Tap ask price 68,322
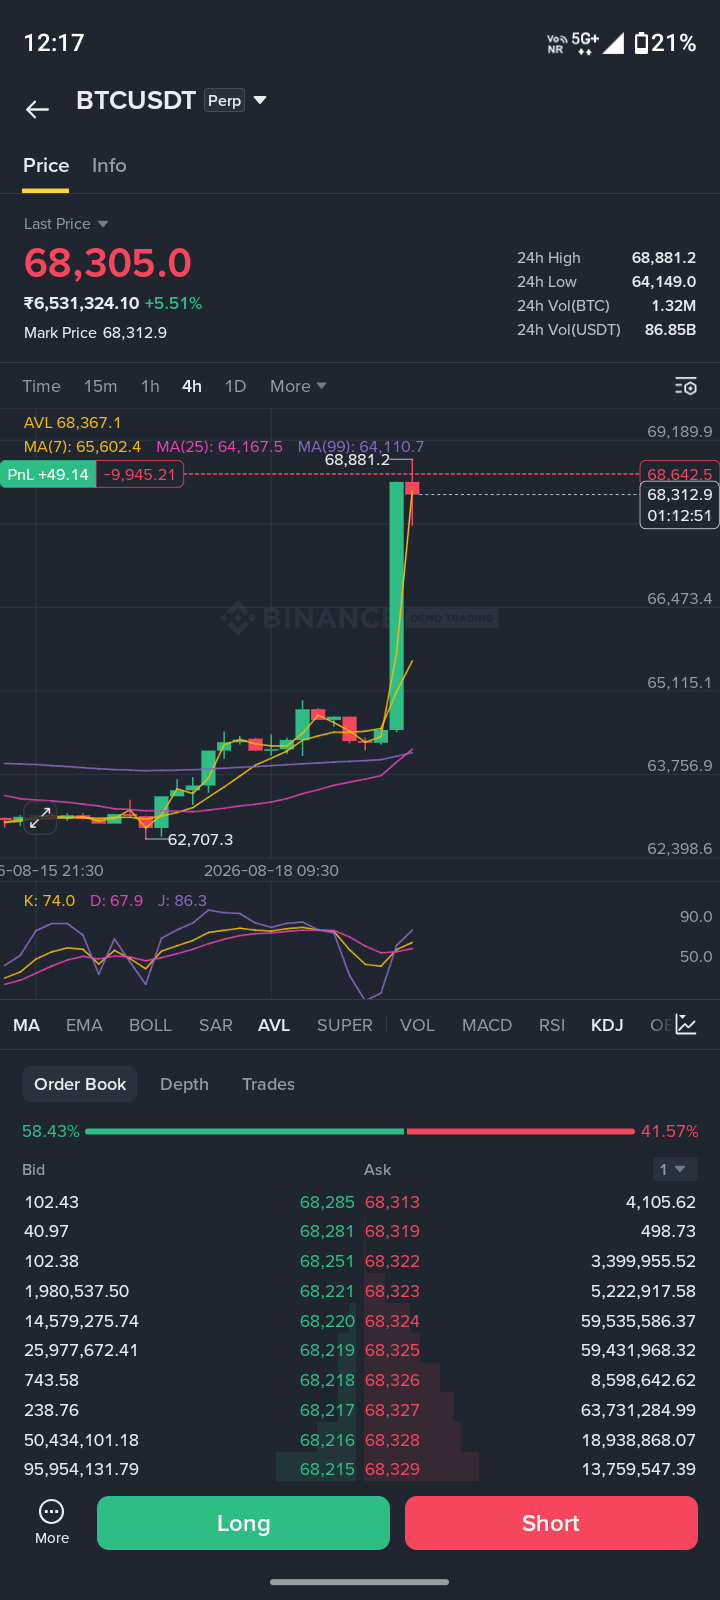Viewport: 720px width, 1600px height. click(x=392, y=1261)
